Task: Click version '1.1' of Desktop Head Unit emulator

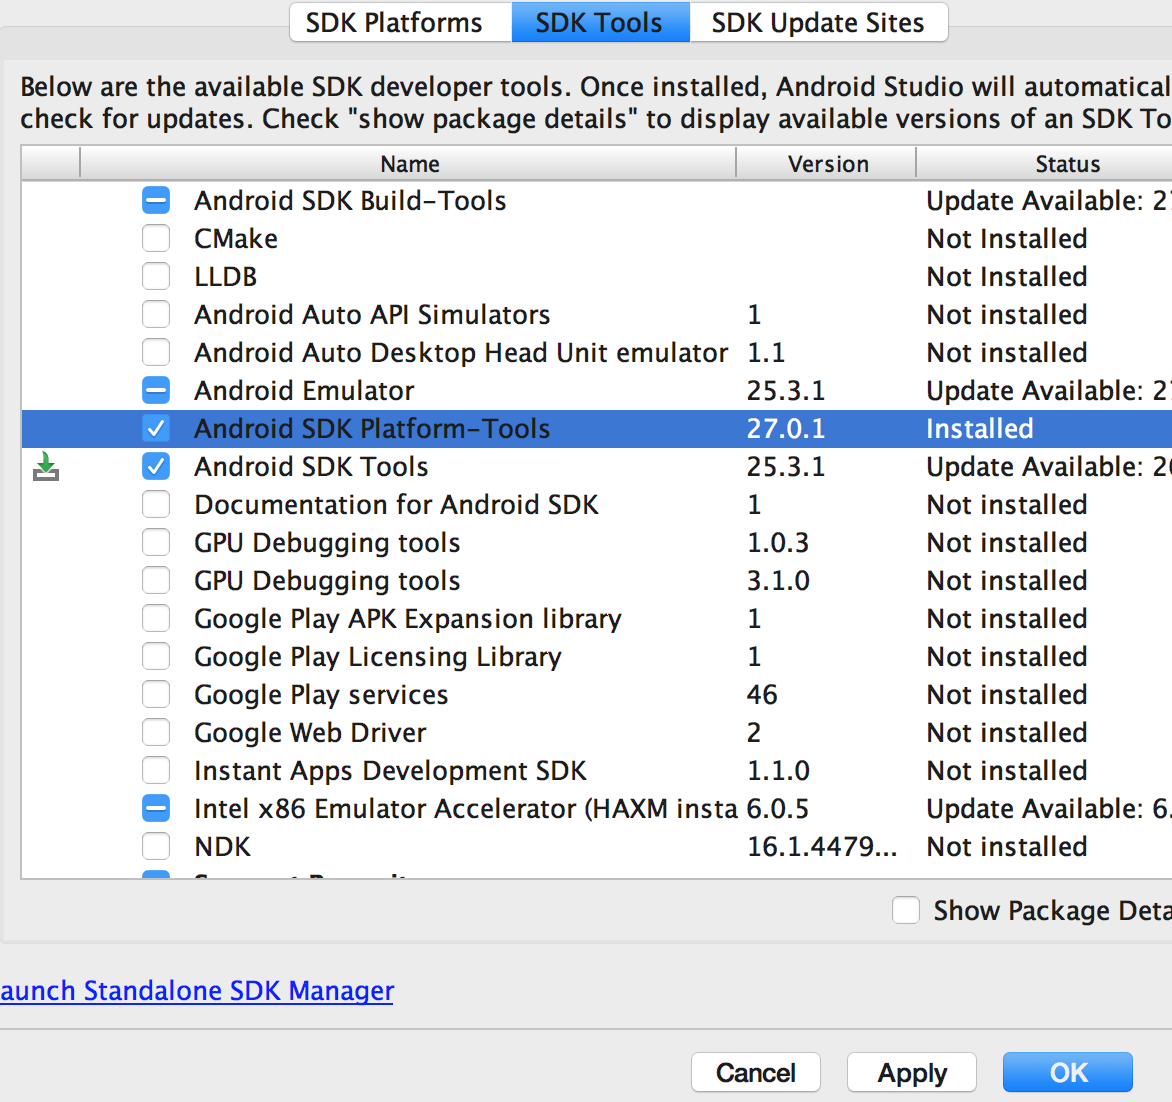Action: (x=766, y=353)
